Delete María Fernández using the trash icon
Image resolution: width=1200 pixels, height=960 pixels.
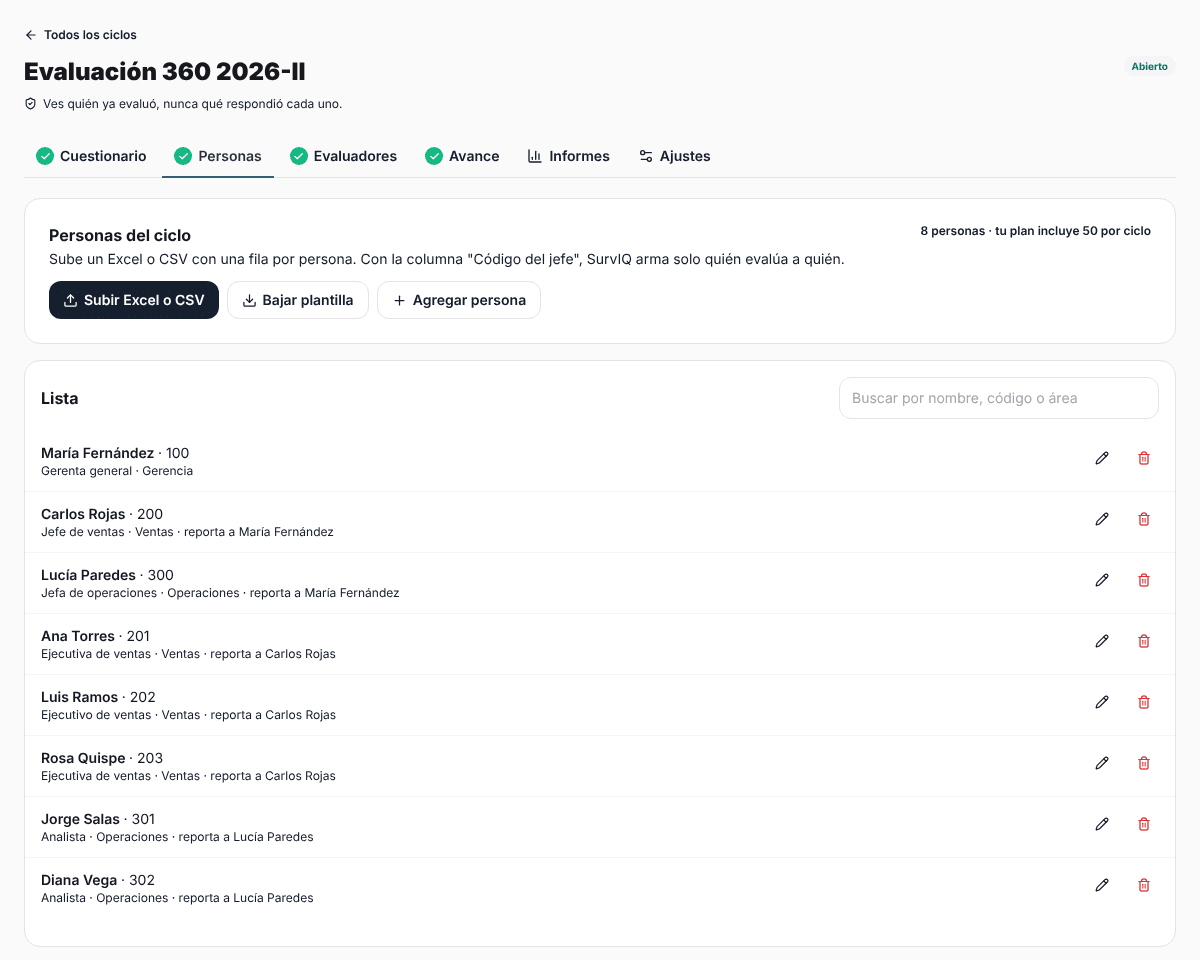click(x=1144, y=458)
